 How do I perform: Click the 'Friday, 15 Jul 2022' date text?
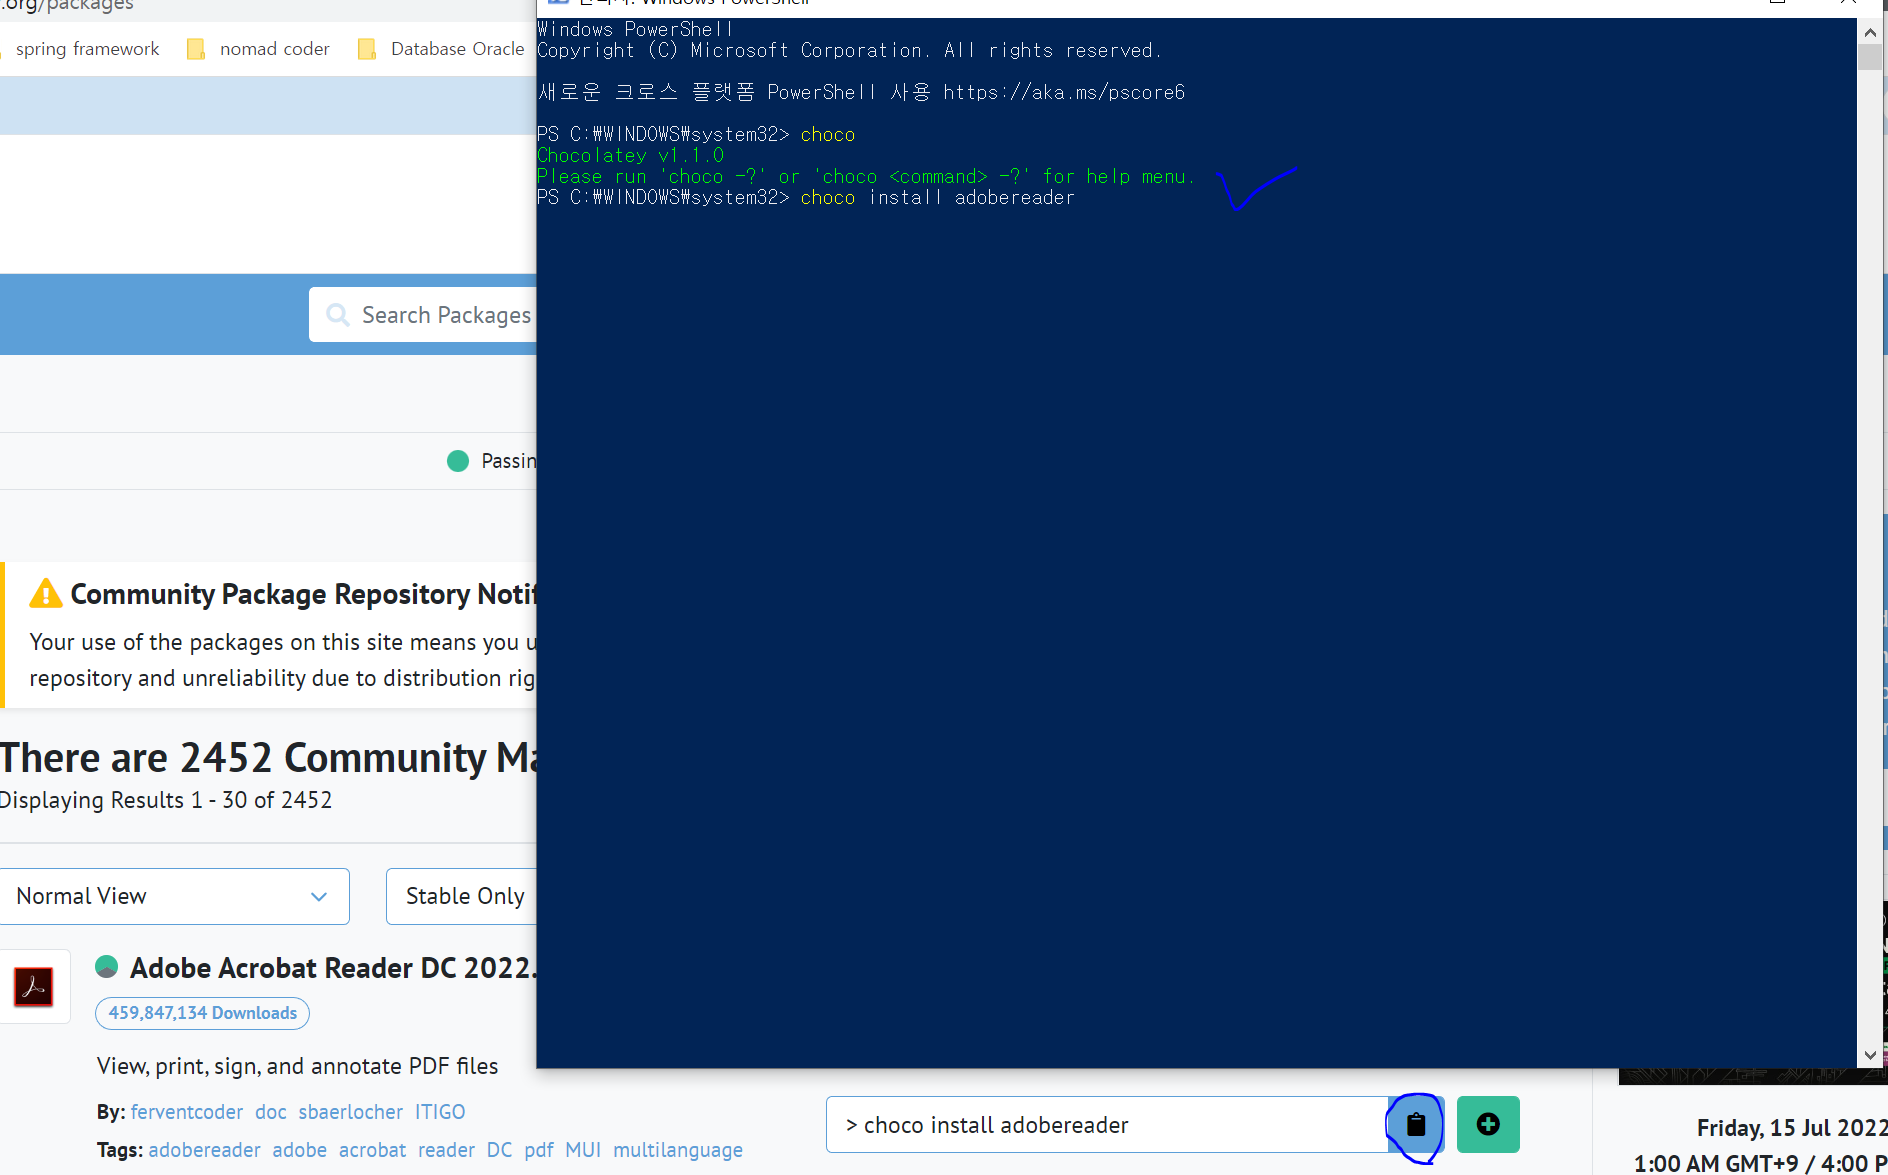coord(1791,1128)
